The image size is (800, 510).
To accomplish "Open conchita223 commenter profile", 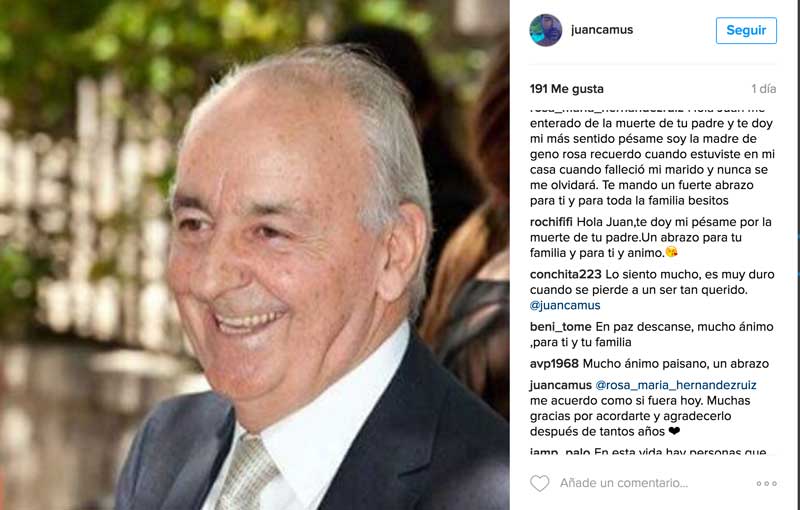I will (565, 274).
